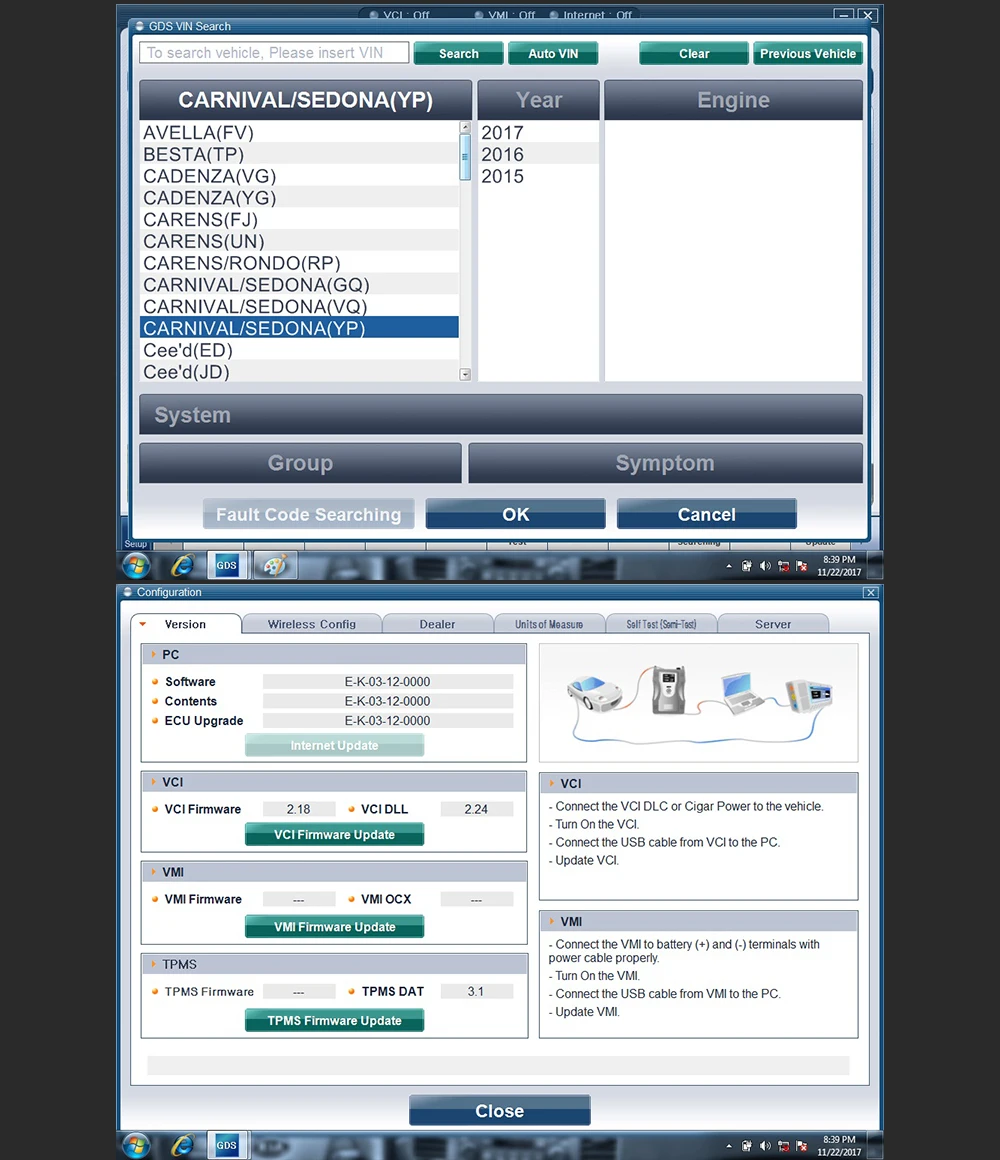This screenshot has height=1160, width=1000.
Task: Confirm with the OK button
Action: 516,514
